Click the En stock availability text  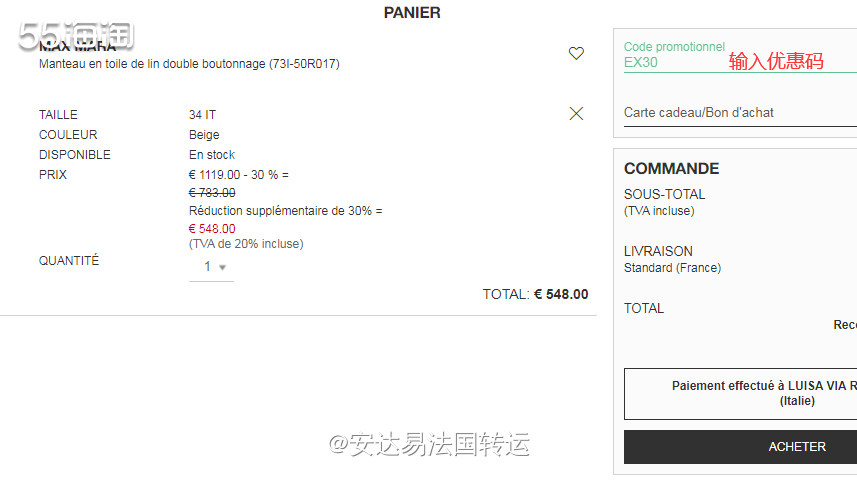(212, 155)
